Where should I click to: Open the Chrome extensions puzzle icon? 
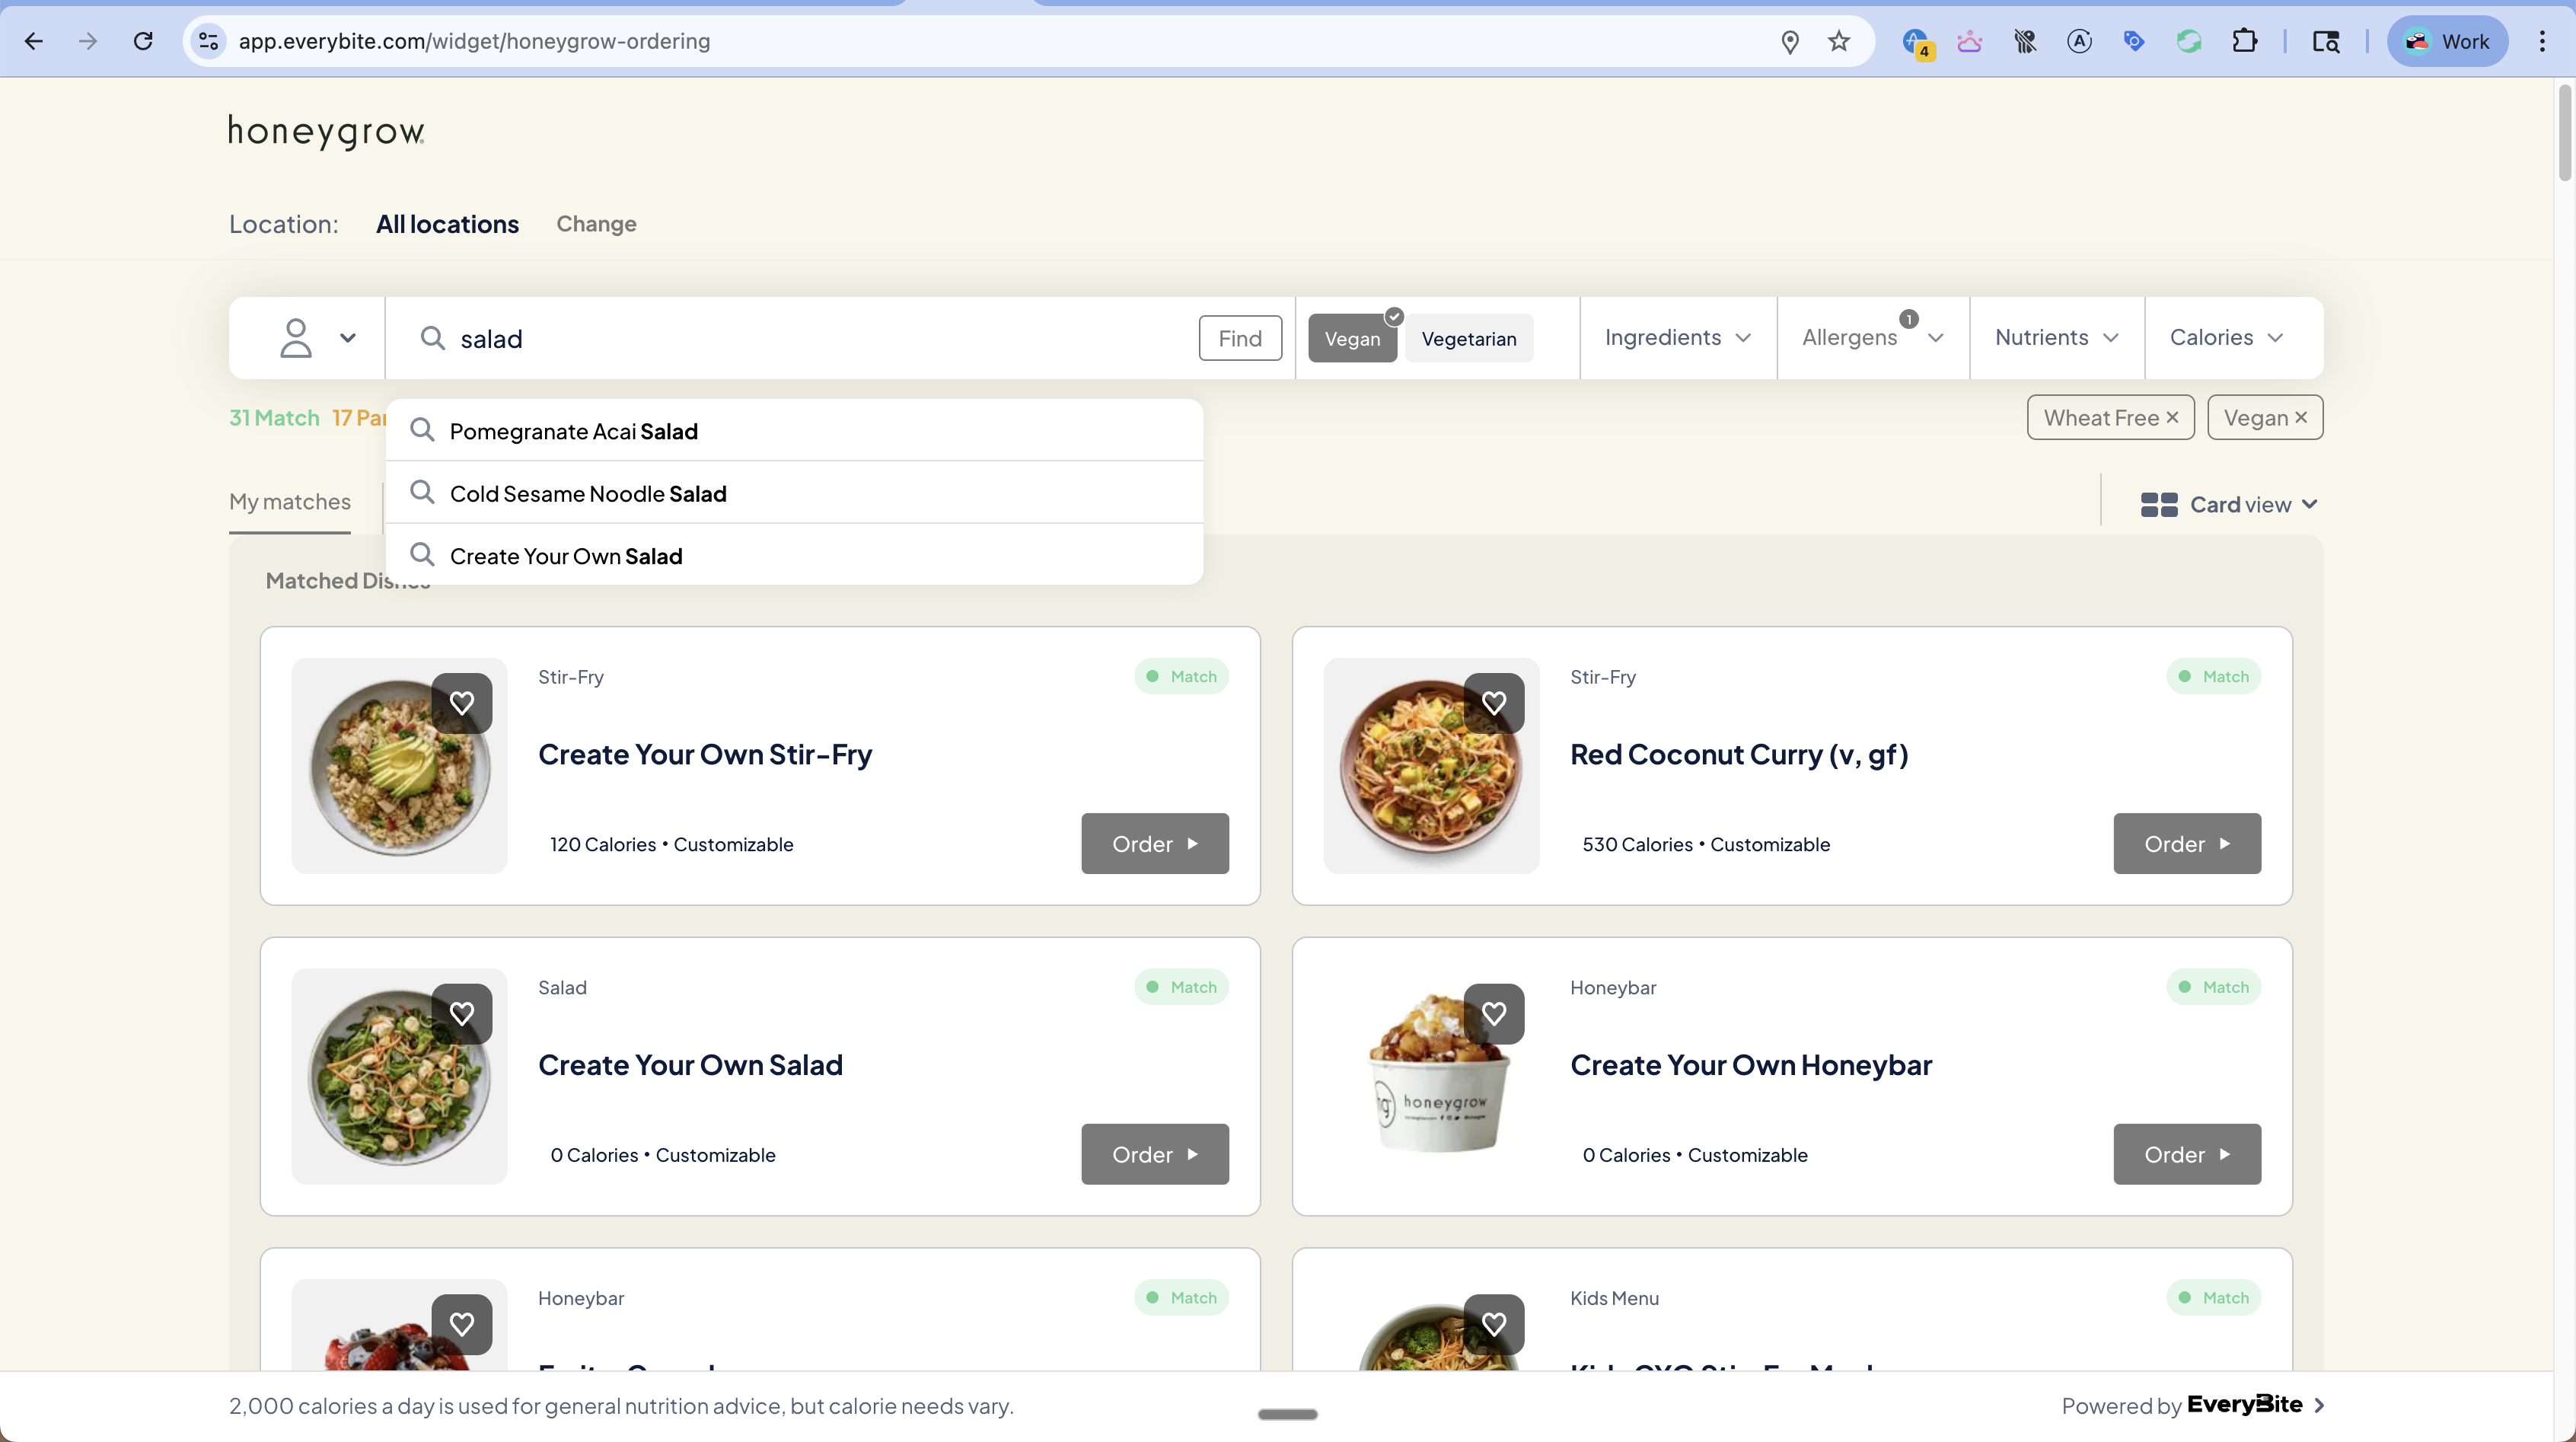point(2245,41)
